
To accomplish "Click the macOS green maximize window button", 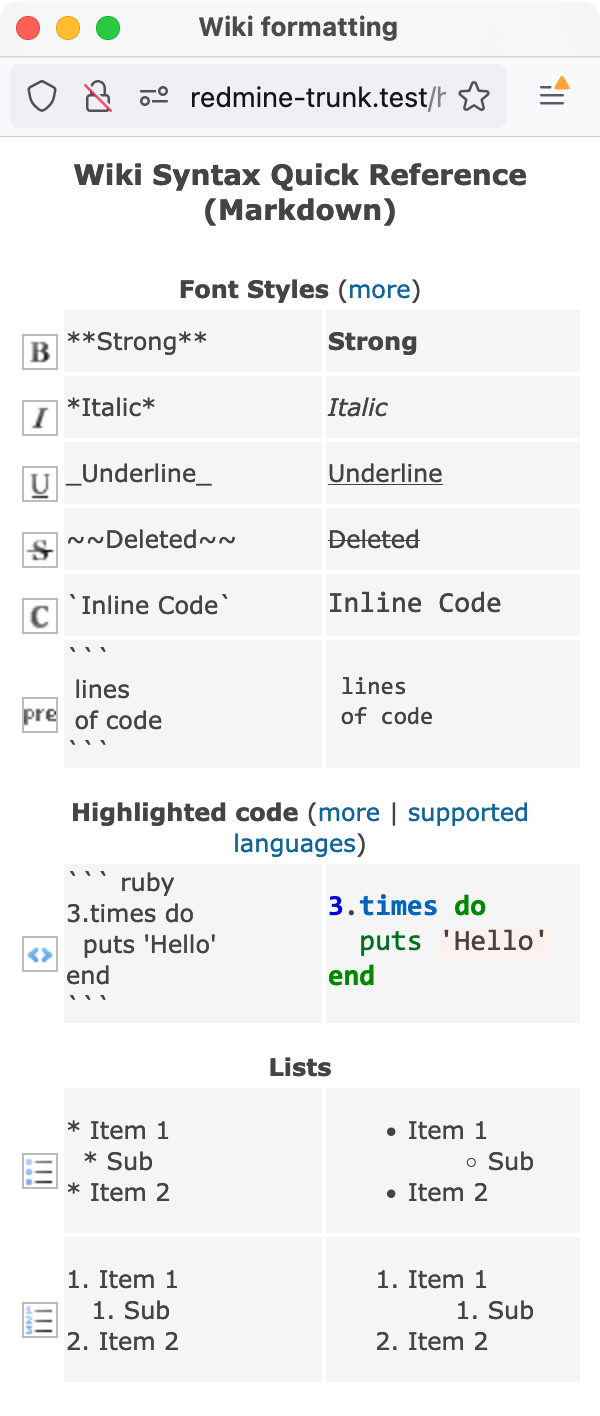I will click(108, 28).
